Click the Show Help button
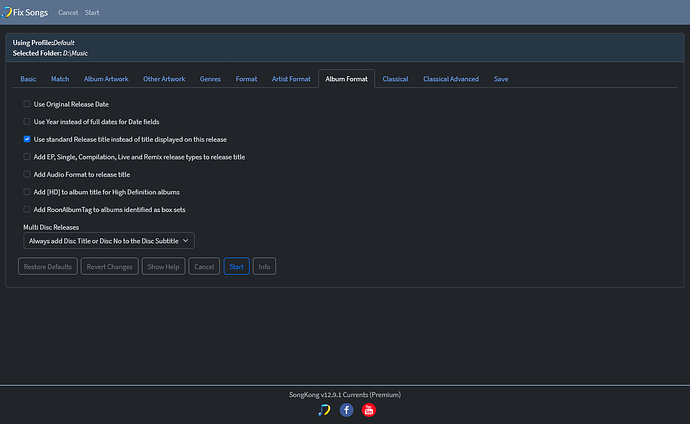Screen dimensions: 690x424 pos(163,266)
